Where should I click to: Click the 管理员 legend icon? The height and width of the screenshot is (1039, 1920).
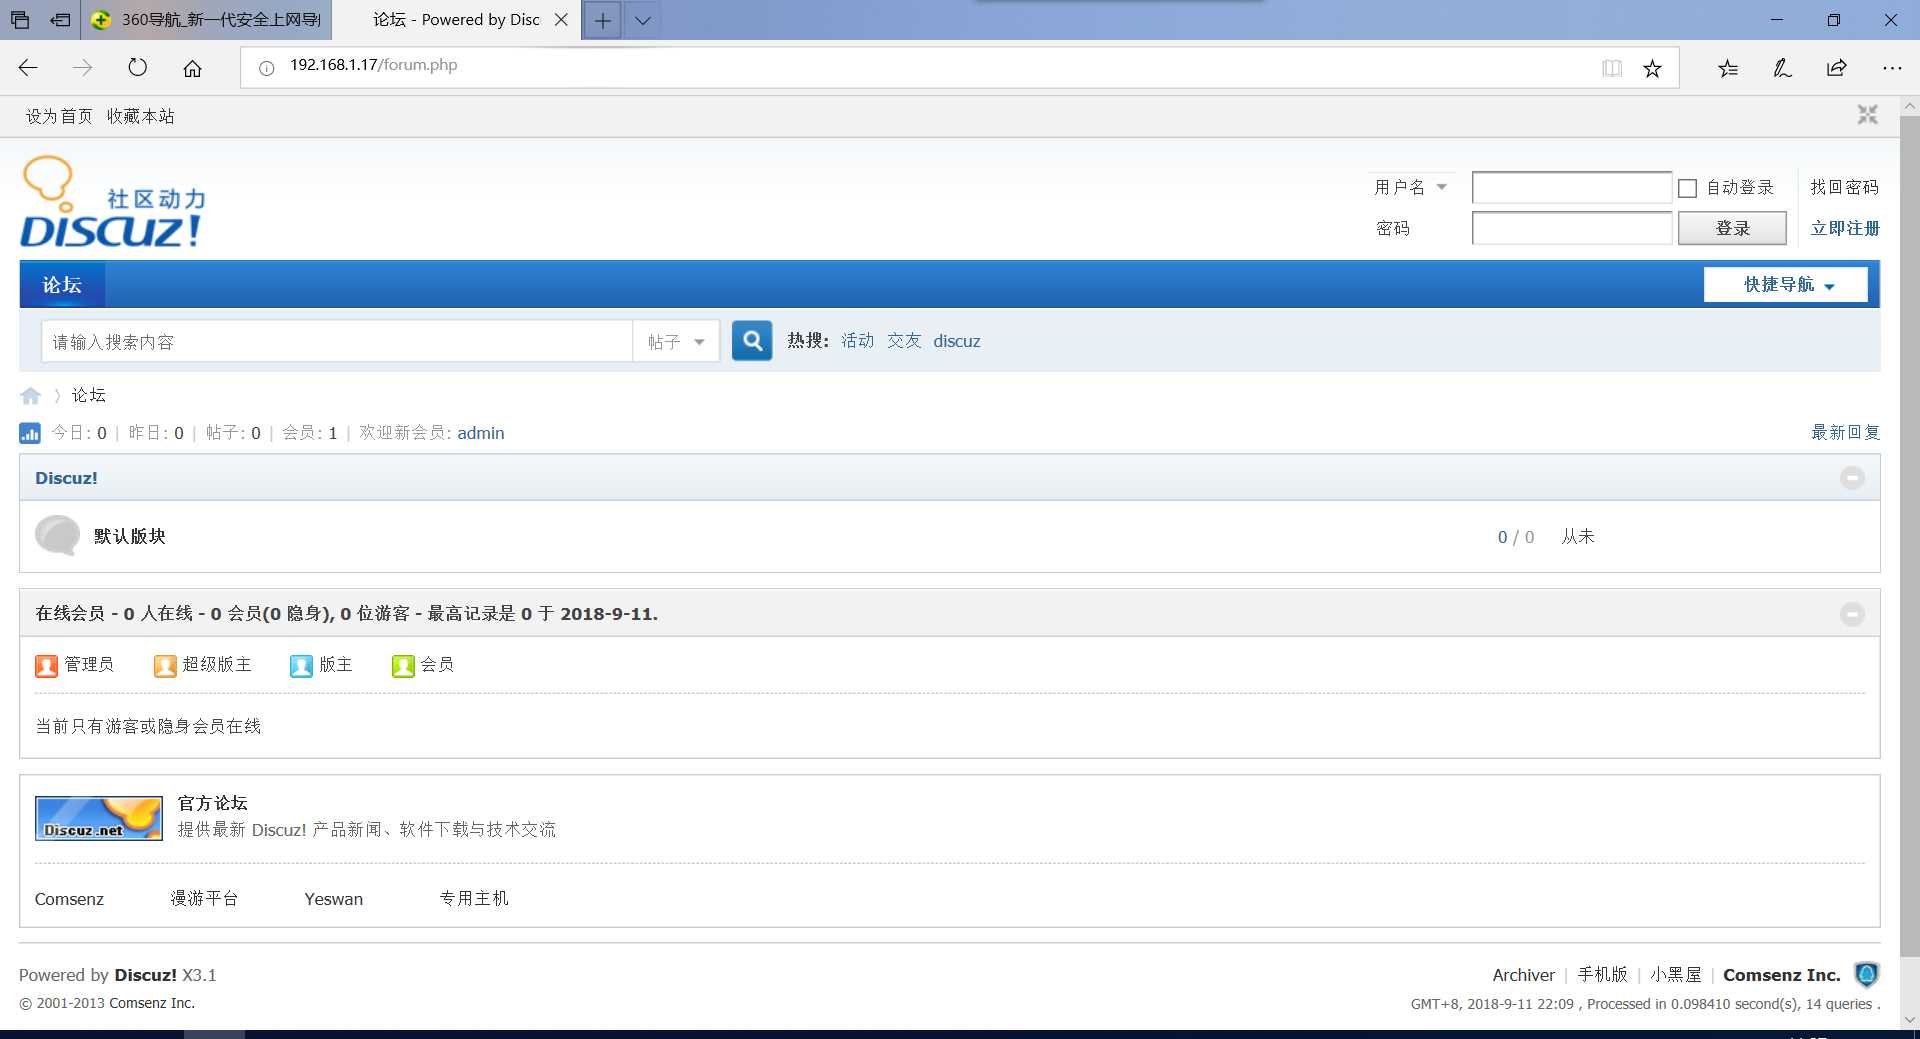(46, 666)
